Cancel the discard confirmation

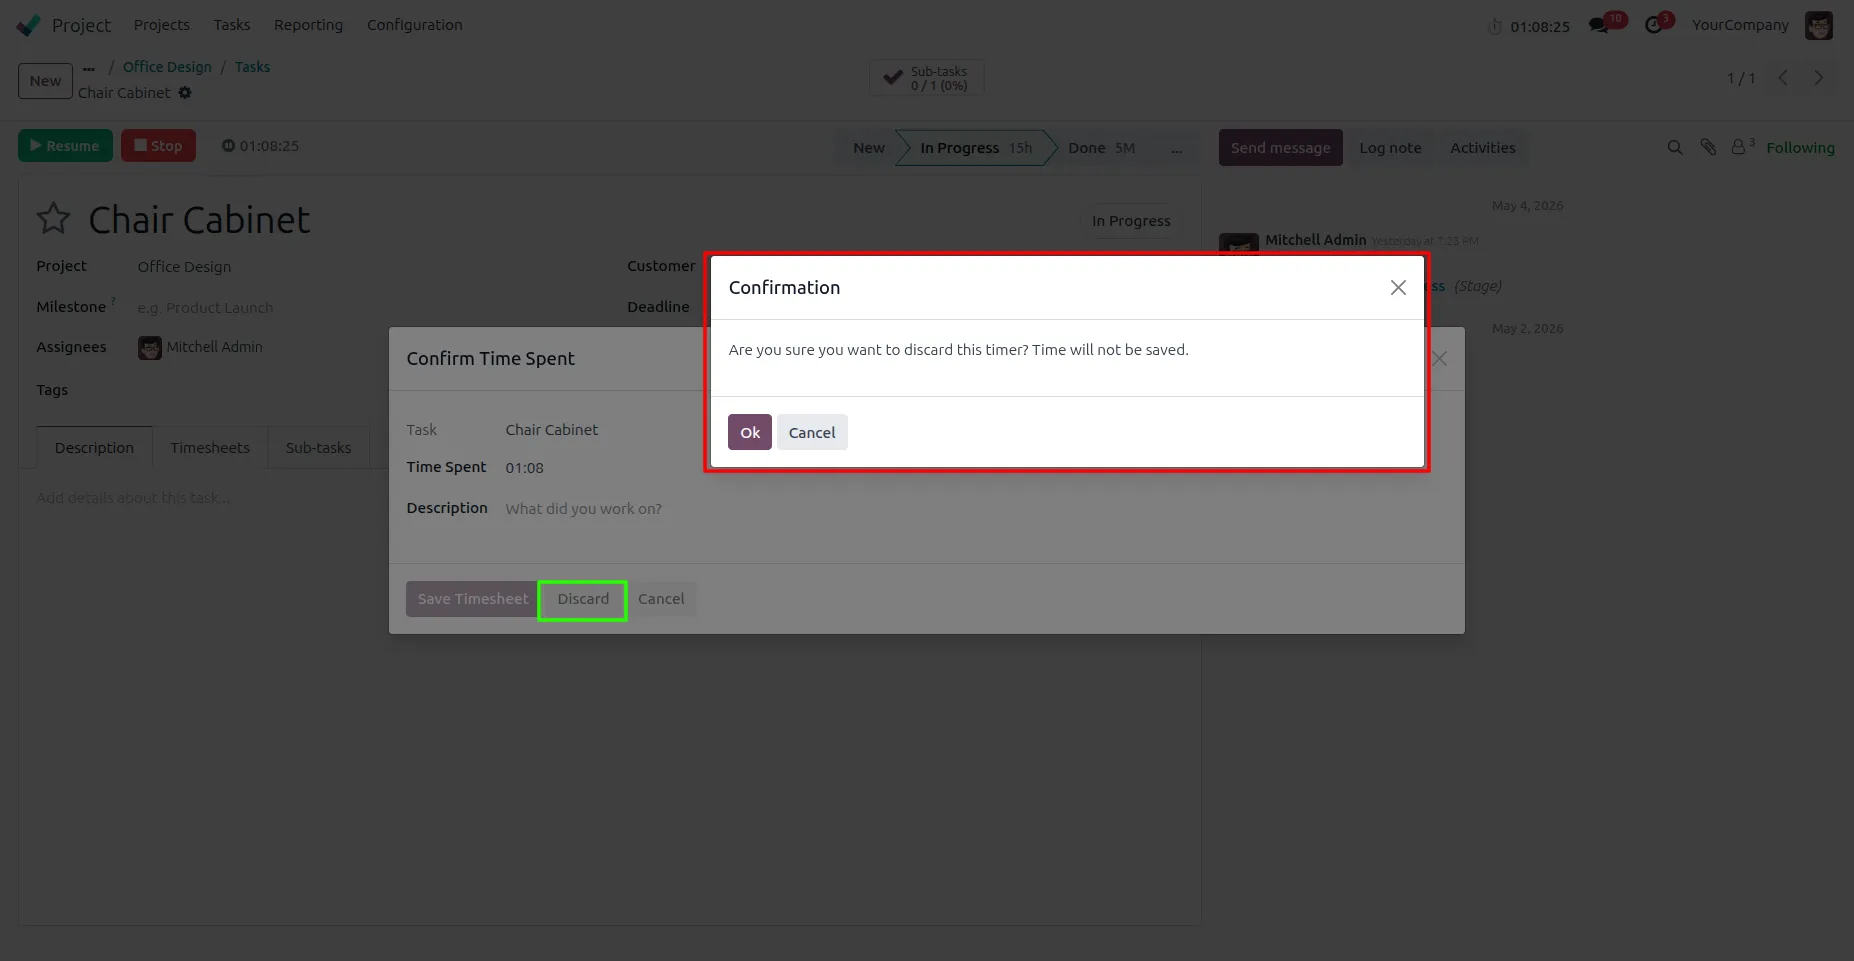pos(812,432)
